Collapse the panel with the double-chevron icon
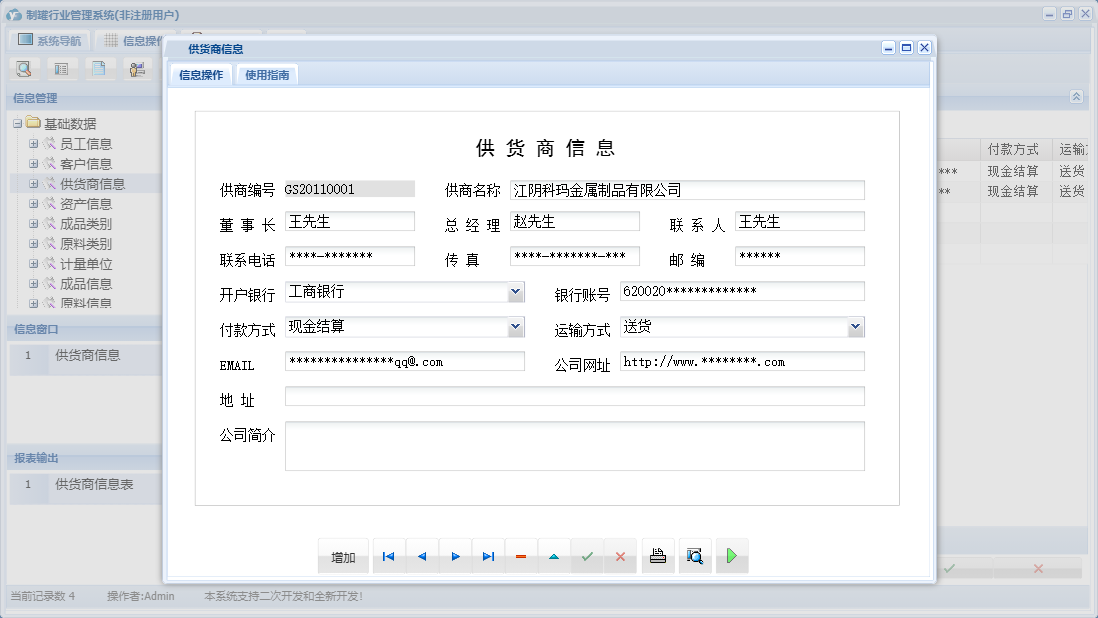Screen dimensions: 1098x618 (x=1076, y=97)
